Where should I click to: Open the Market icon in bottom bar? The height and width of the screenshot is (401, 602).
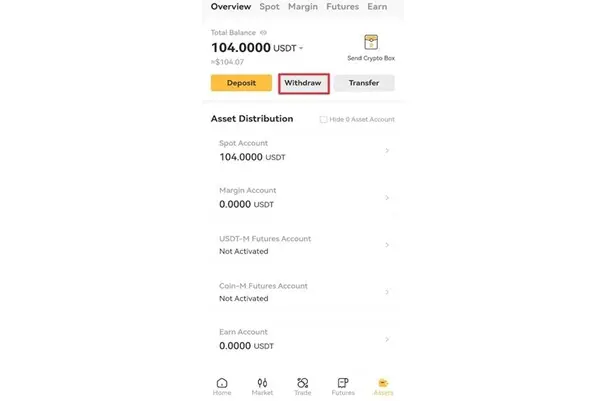pos(262,383)
